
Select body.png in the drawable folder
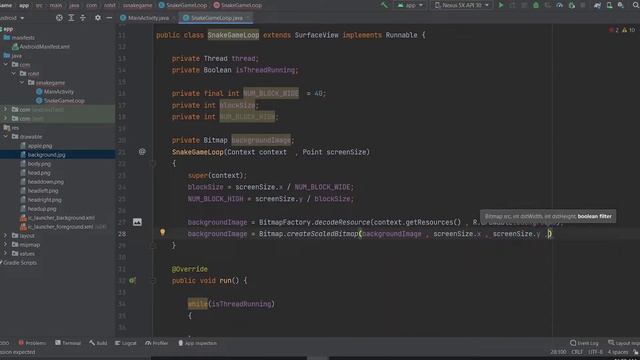click(x=36, y=164)
